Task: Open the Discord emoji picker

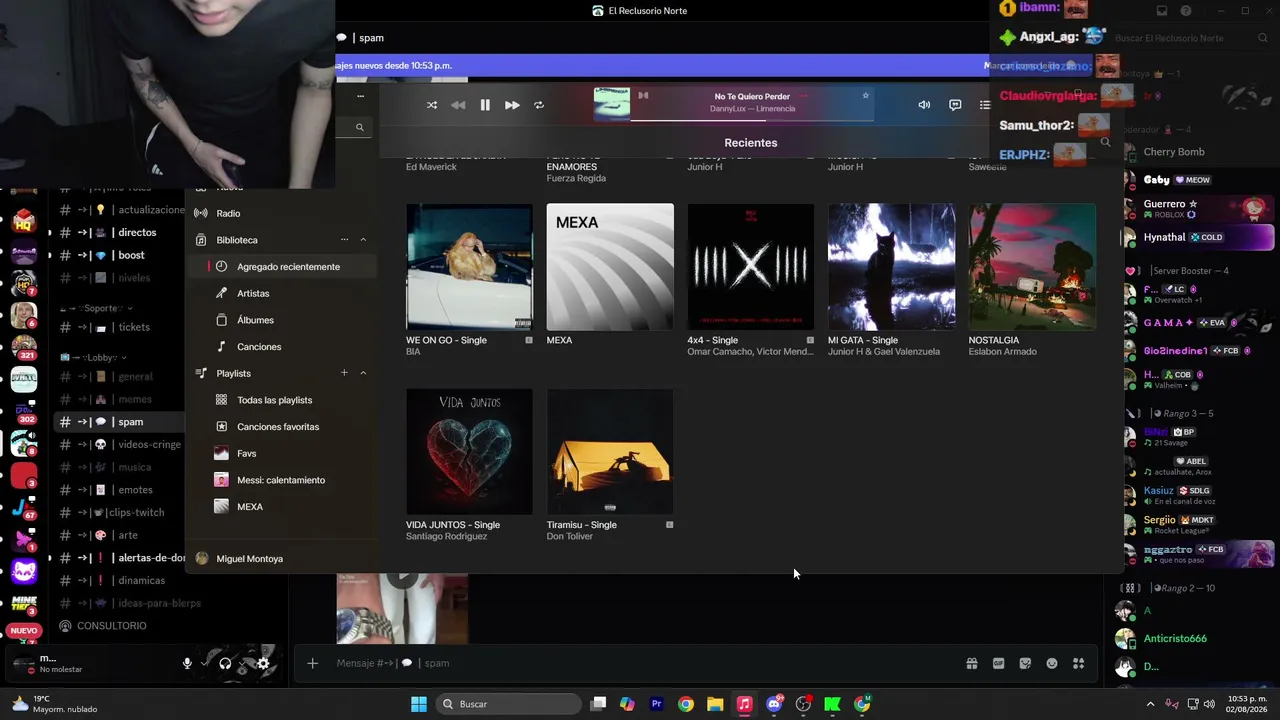Action: 1052,663
